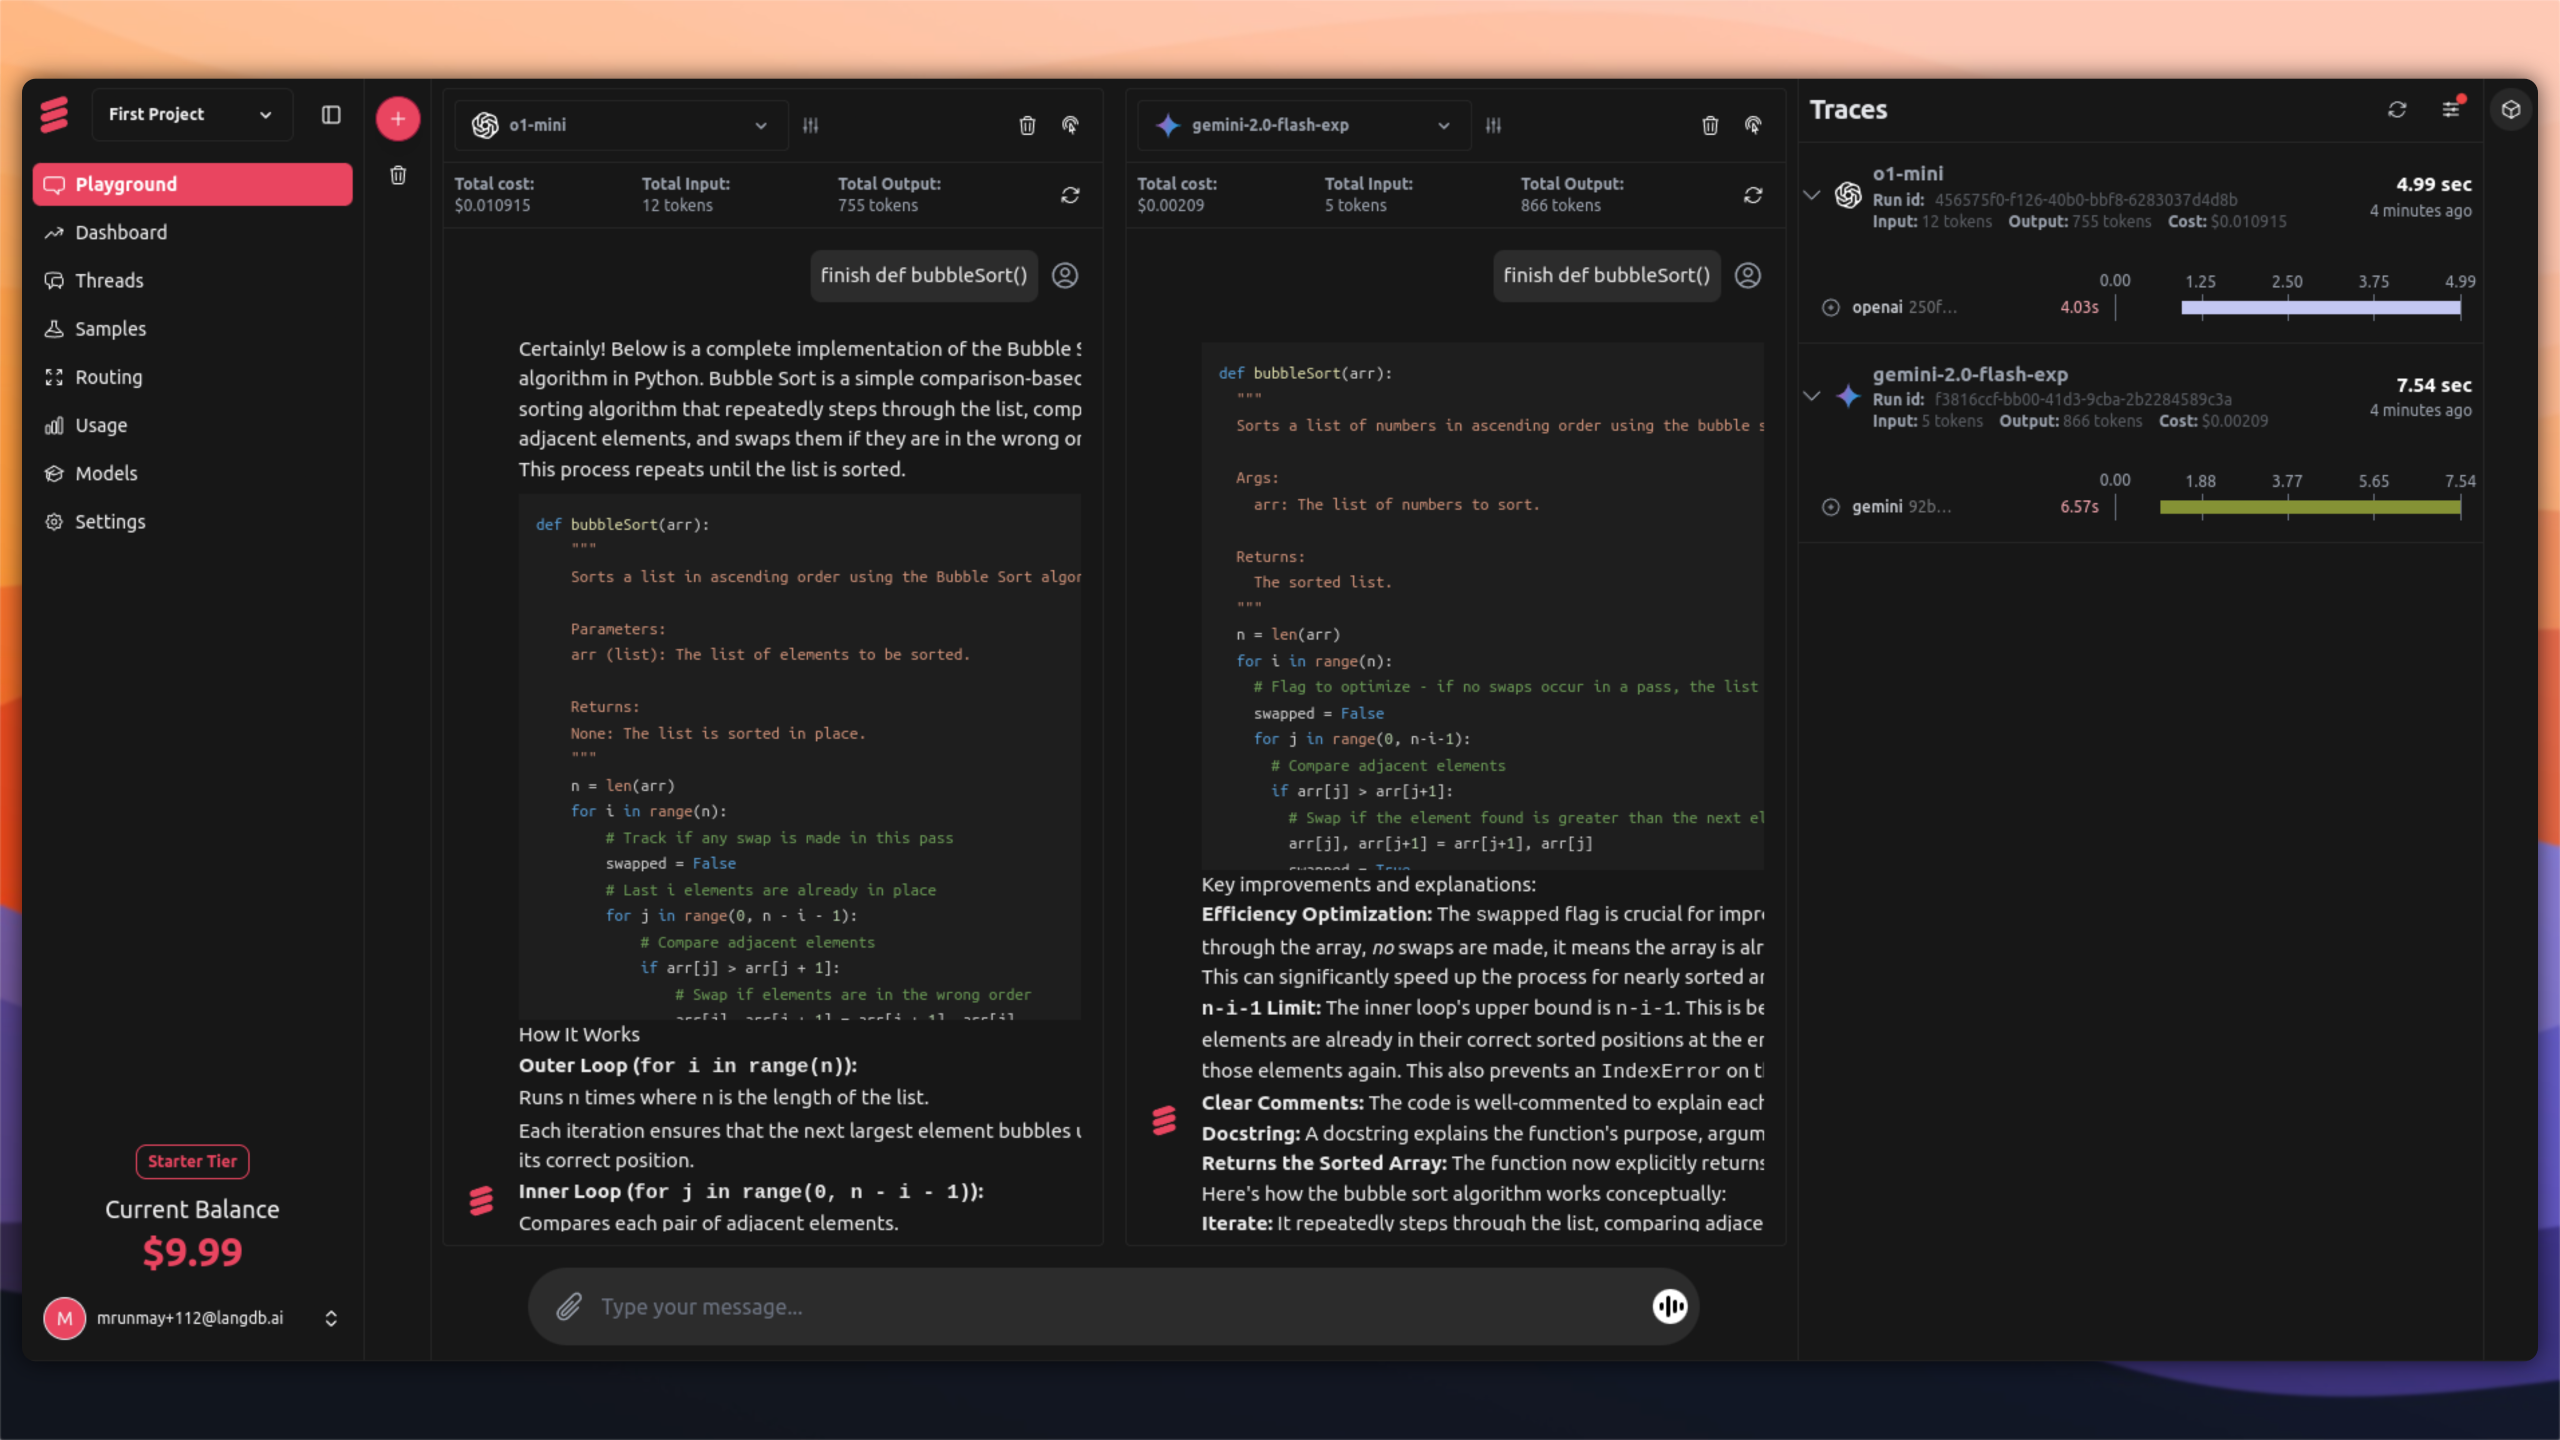Click the gemini trace green duration bar
The width and height of the screenshot is (2560, 1440).
[x=2310, y=507]
